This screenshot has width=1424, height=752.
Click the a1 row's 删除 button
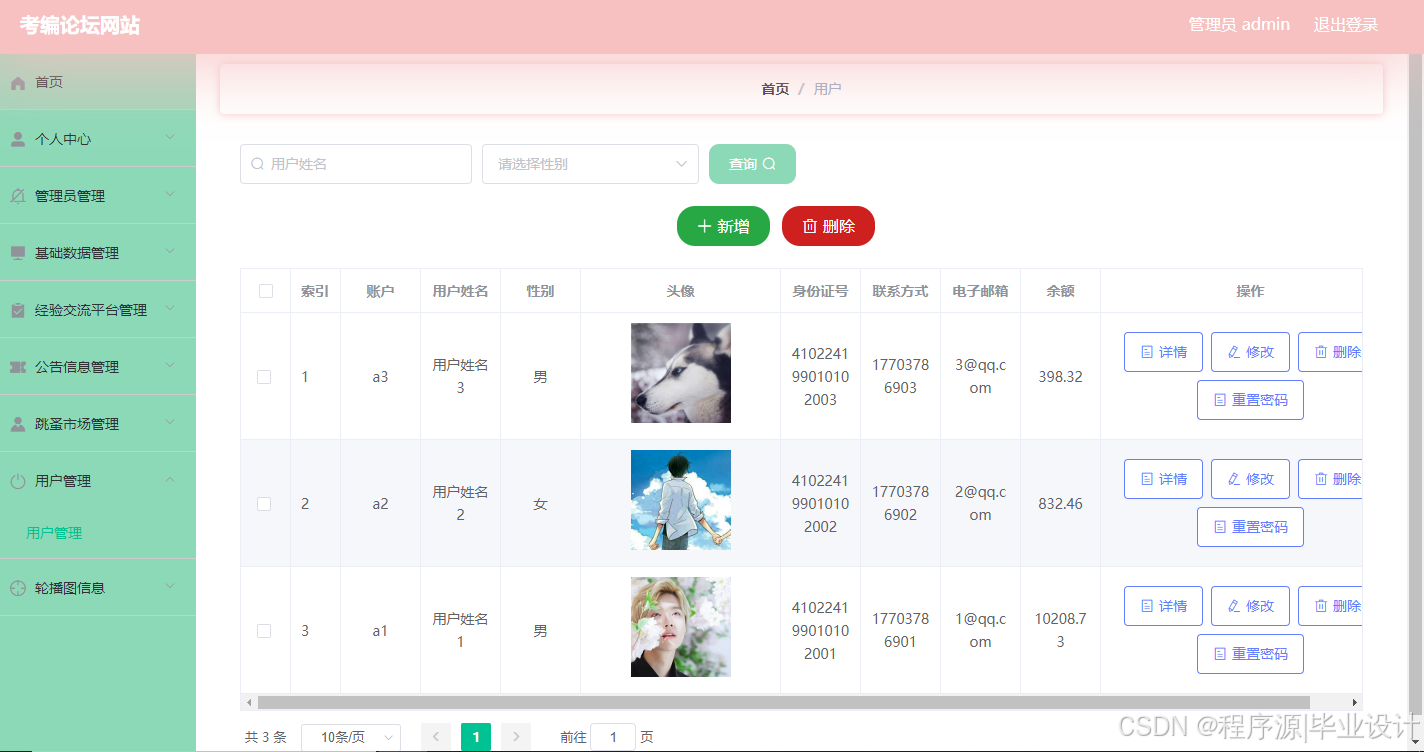[x=1330, y=606]
